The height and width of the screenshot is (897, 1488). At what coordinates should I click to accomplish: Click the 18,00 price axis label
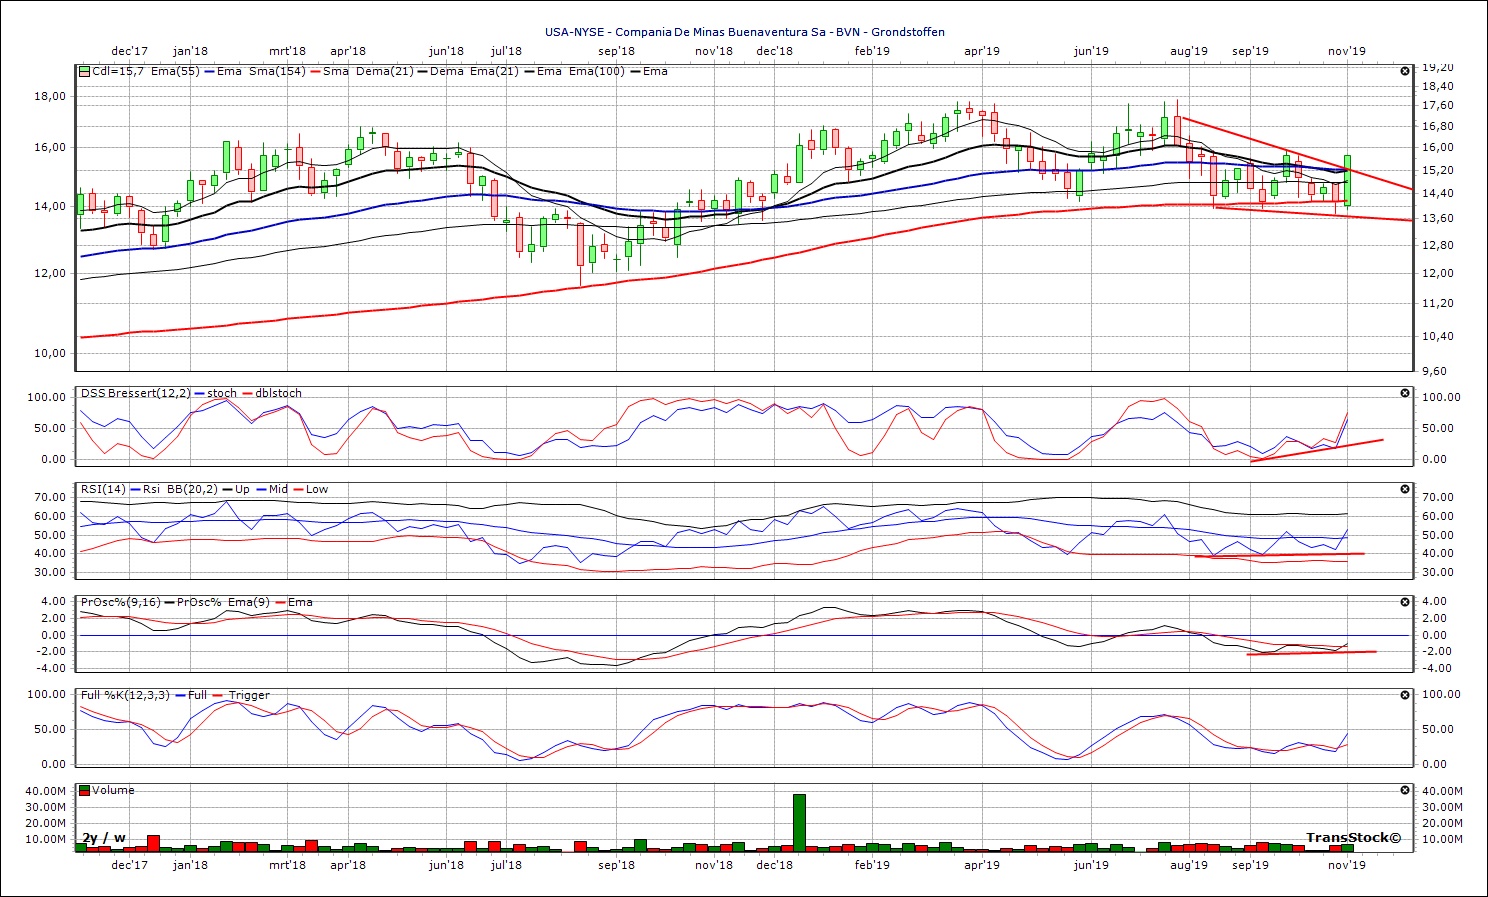(50, 96)
